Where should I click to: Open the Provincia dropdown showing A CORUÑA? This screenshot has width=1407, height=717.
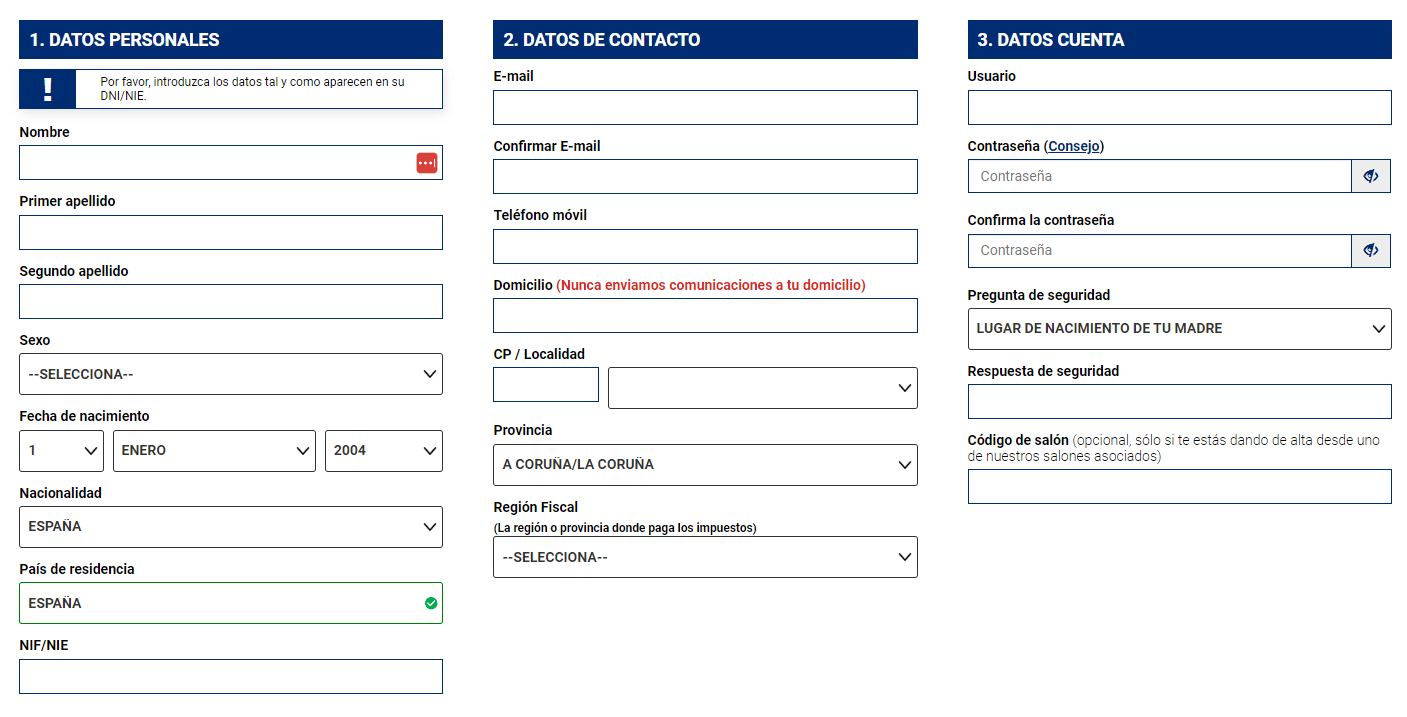click(x=705, y=464)
